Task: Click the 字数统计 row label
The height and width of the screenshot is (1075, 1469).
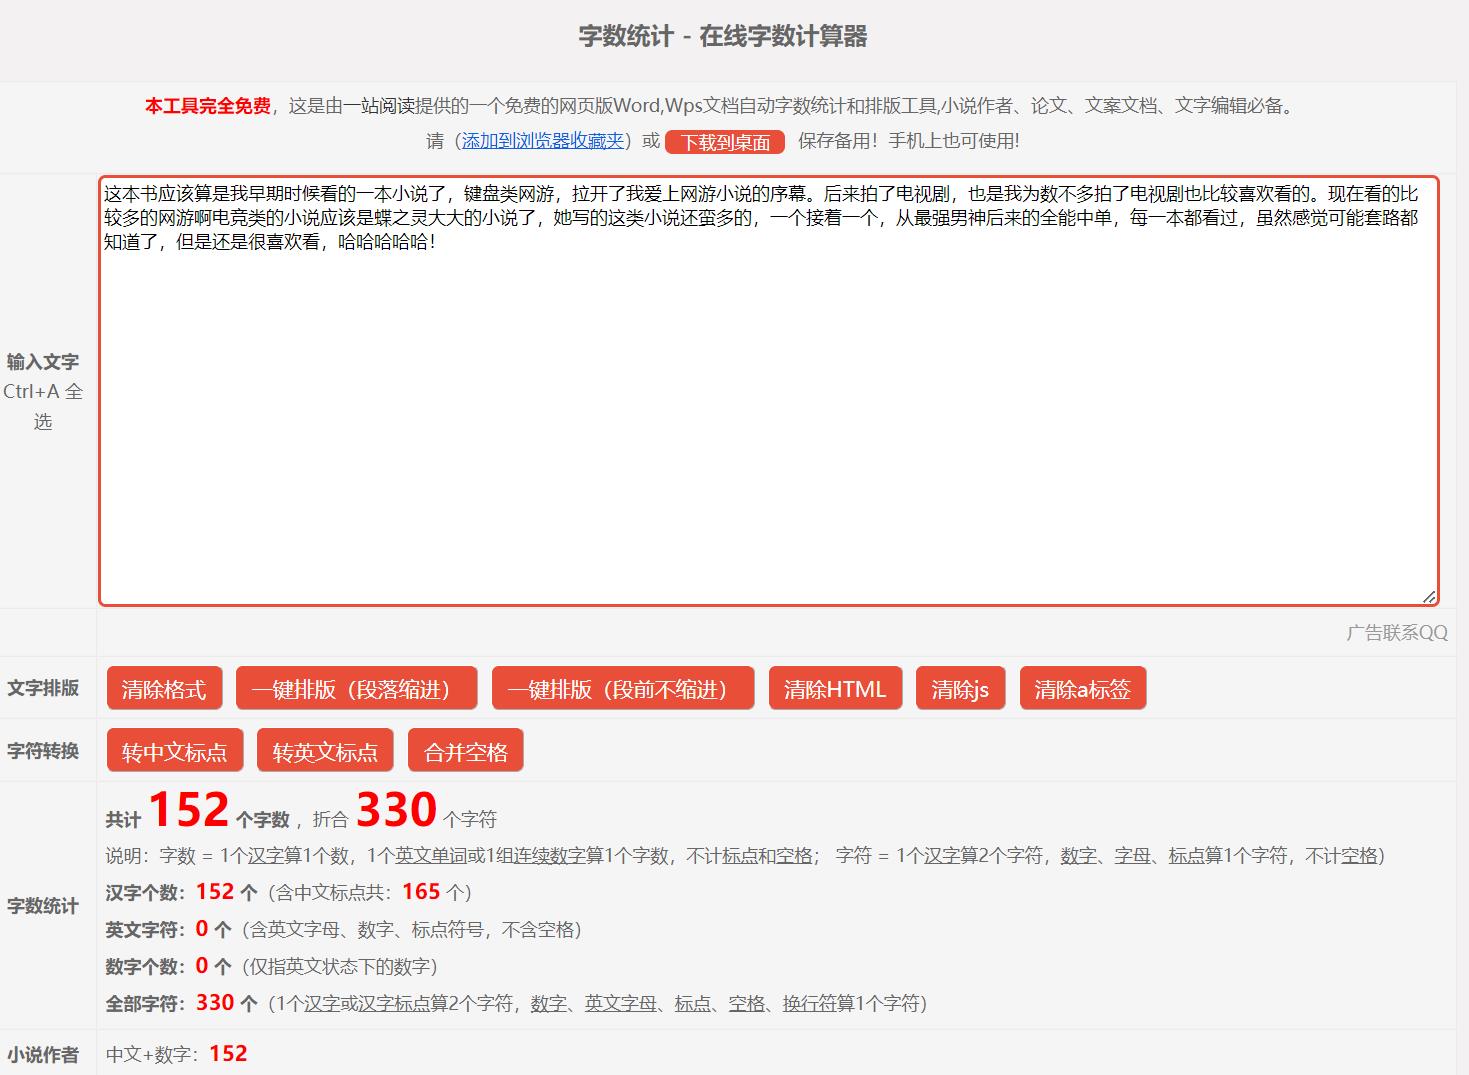Action: coord(42,906)
